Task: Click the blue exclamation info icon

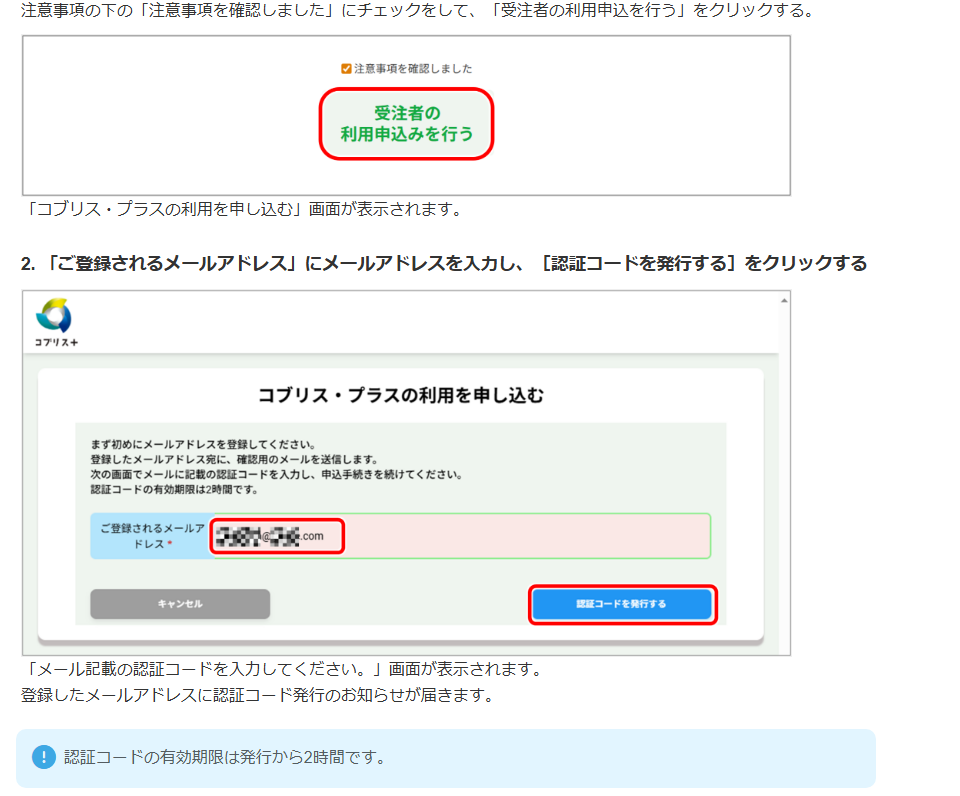Action: pyautogui.click(x=43, y=757)
